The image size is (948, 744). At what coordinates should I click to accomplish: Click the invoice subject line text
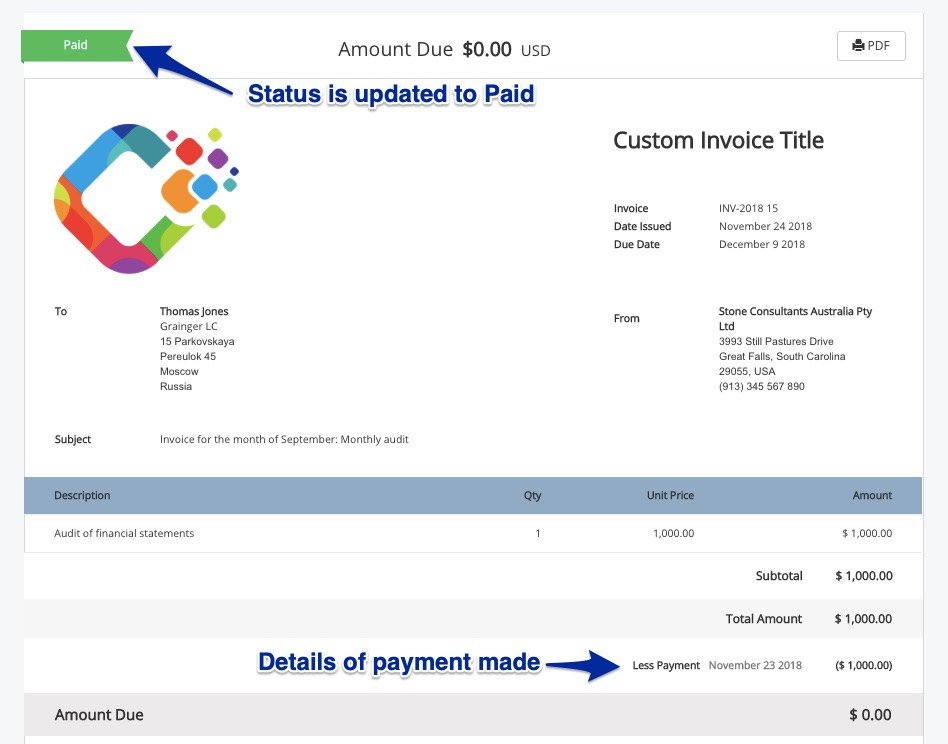tap(284, 439)
